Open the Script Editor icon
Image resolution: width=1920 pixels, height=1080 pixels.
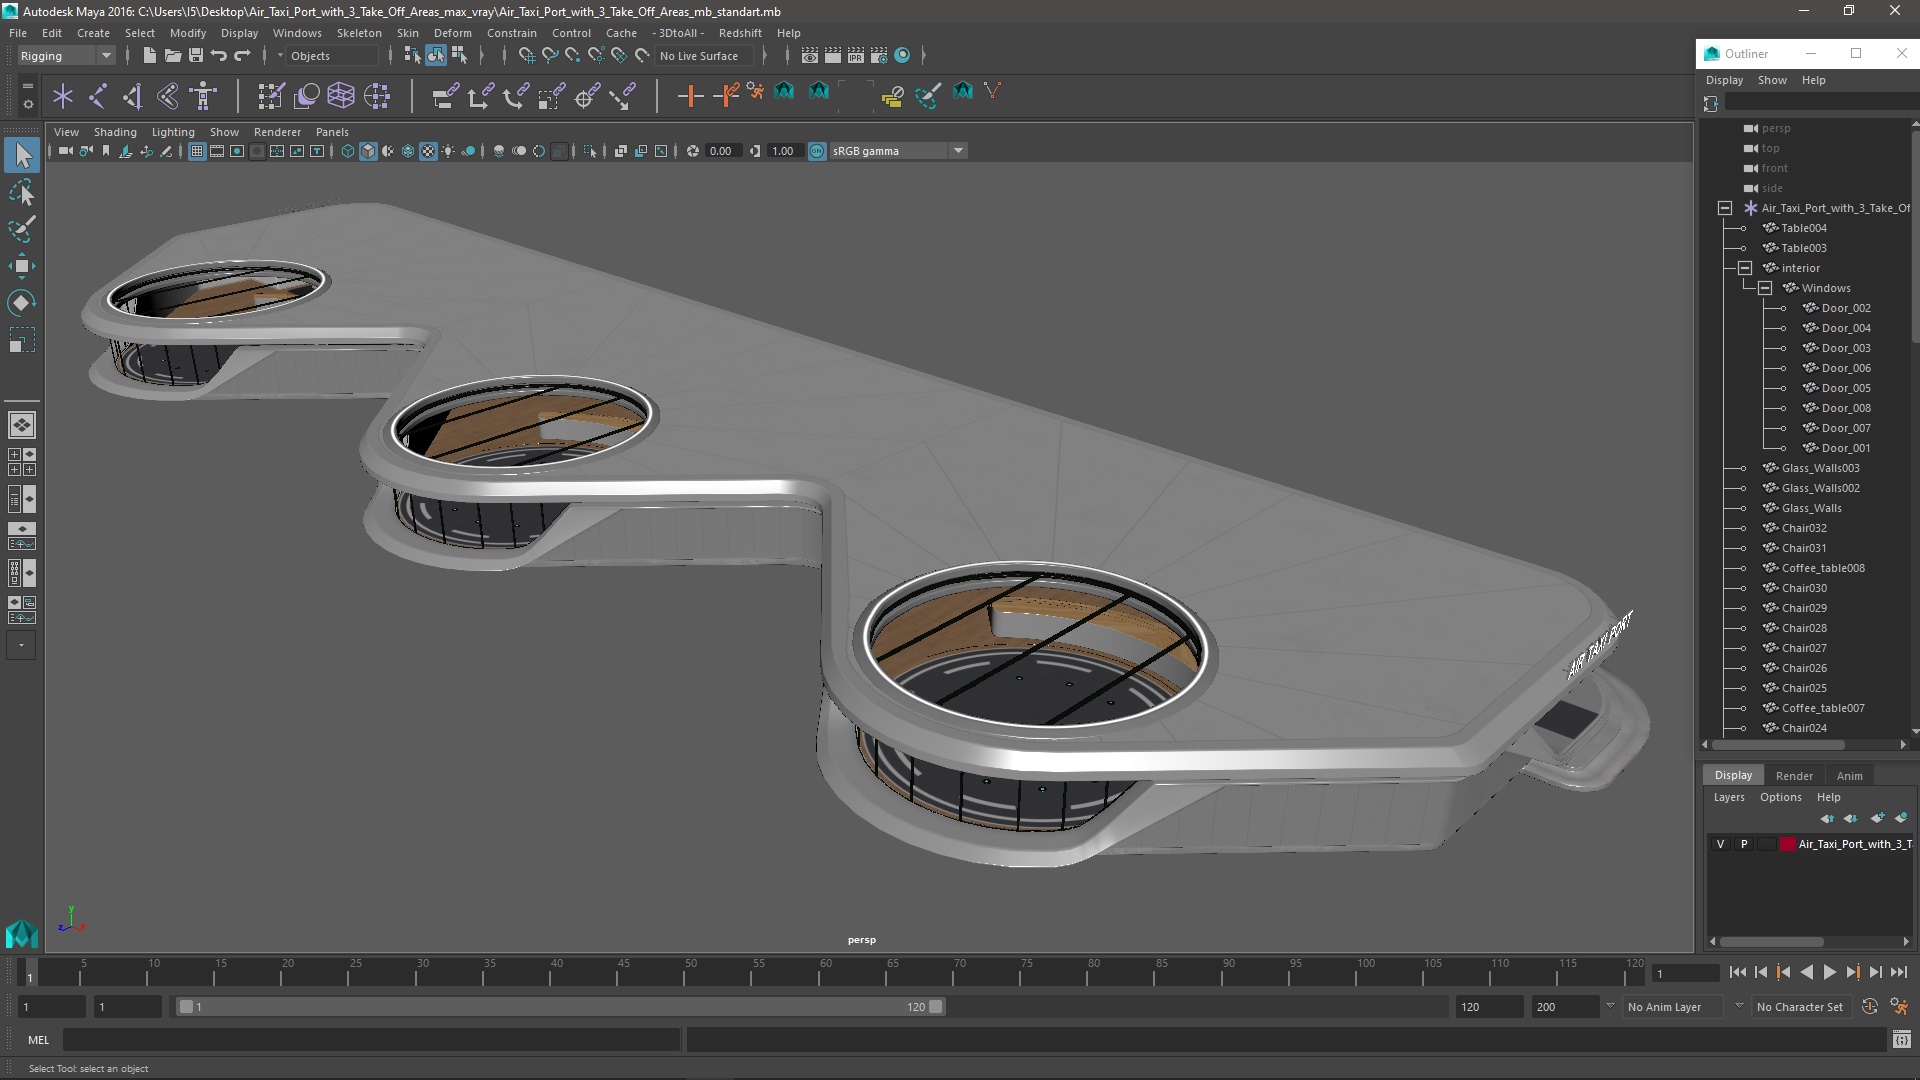tap(1901, 1040)
